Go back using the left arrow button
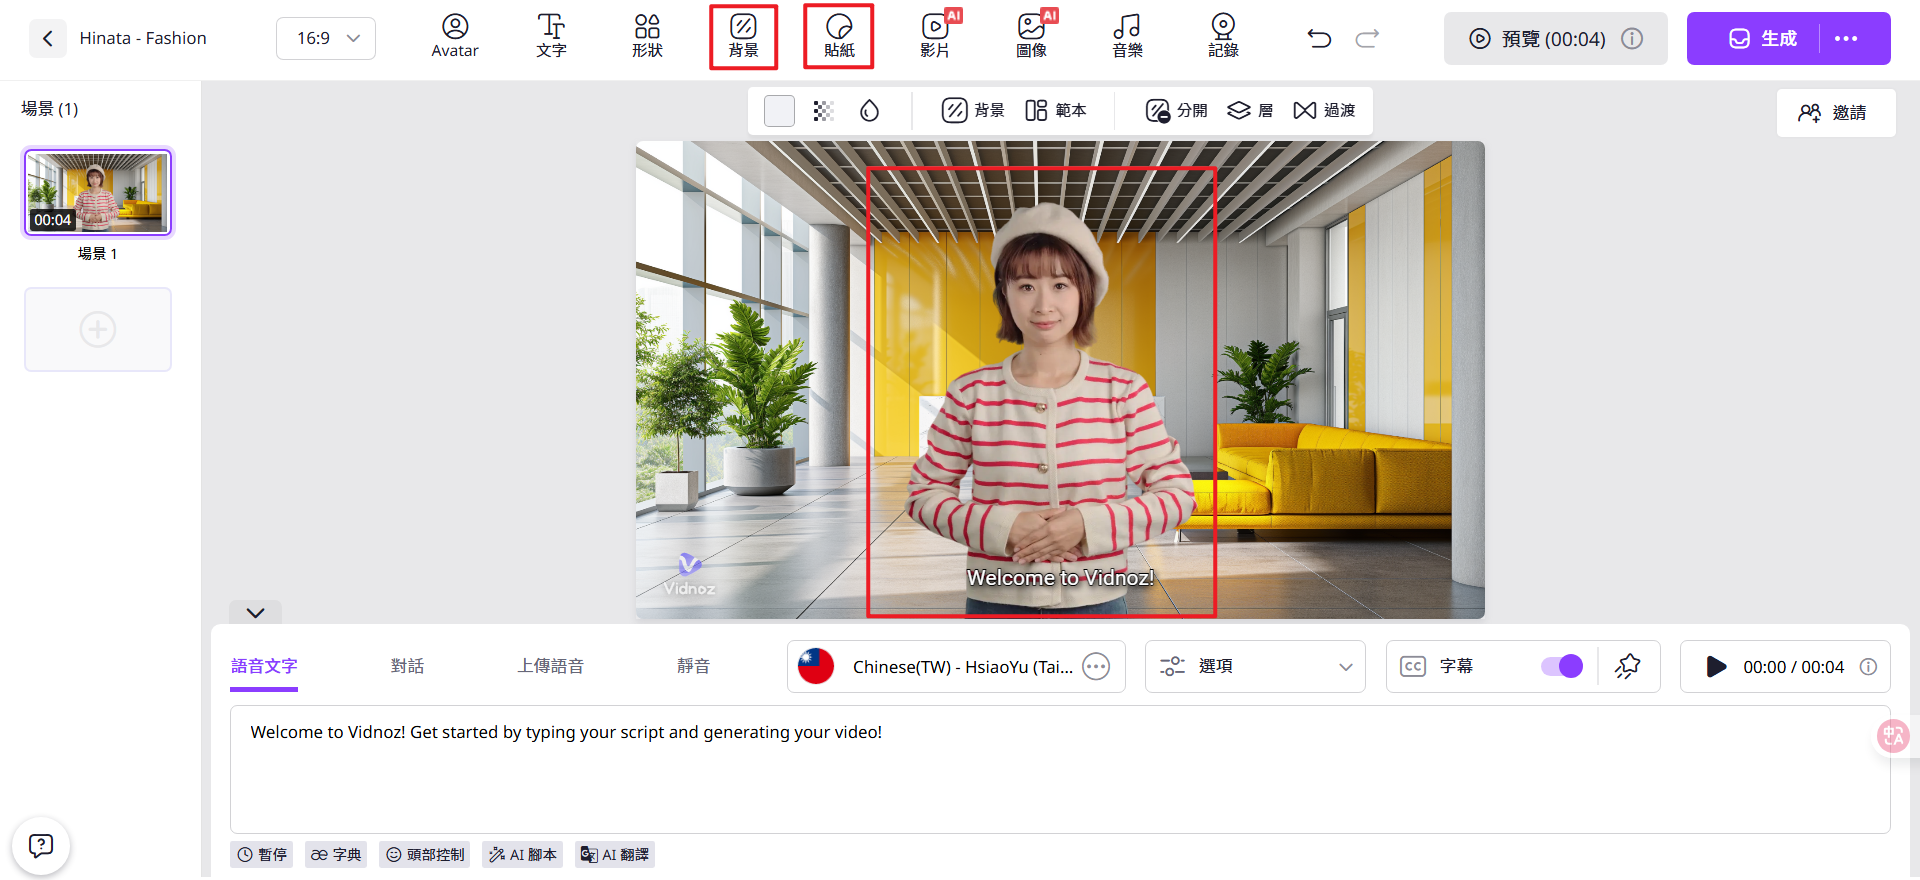Image resolution: width=1920 pixels, height=880 pixels. tap(47, 38)
